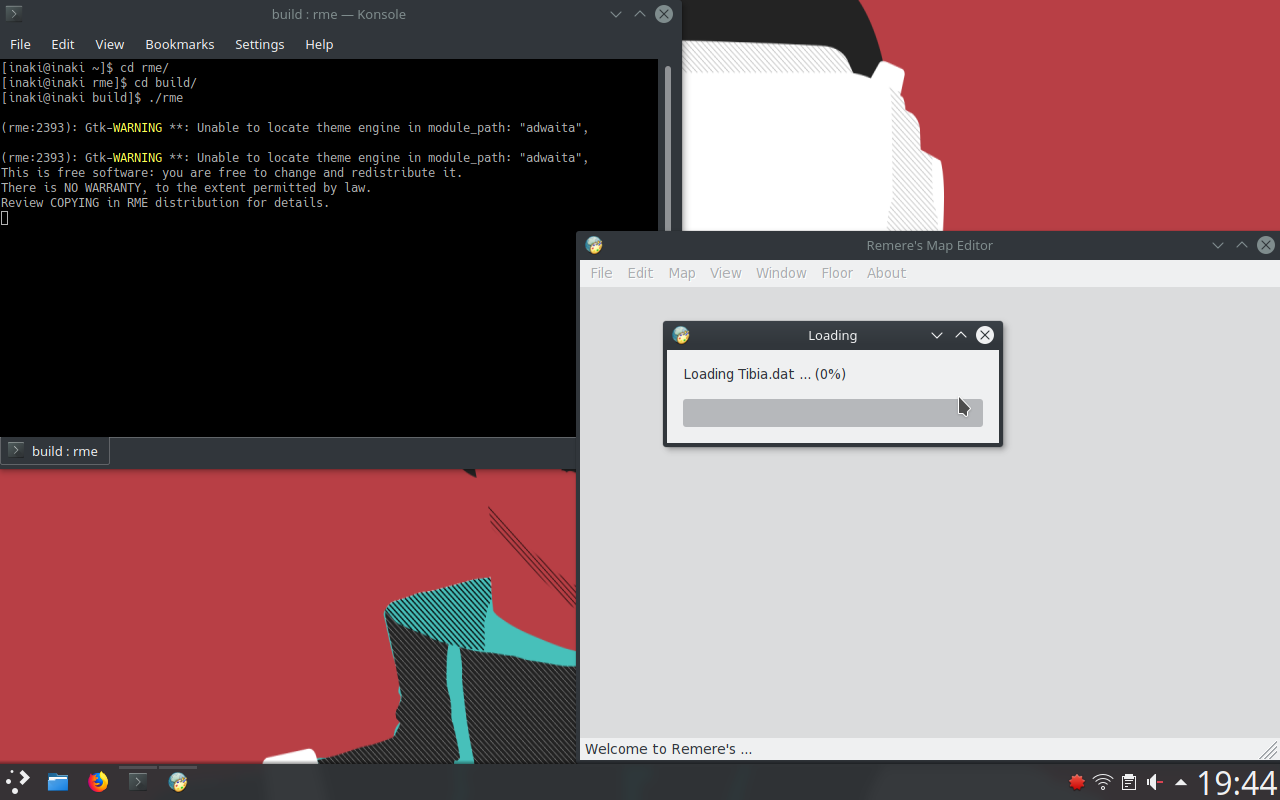Click the "cd build/" terminal line
Image resolution: width=1280 pixels, height=800 pixels.
click(99, 83)
